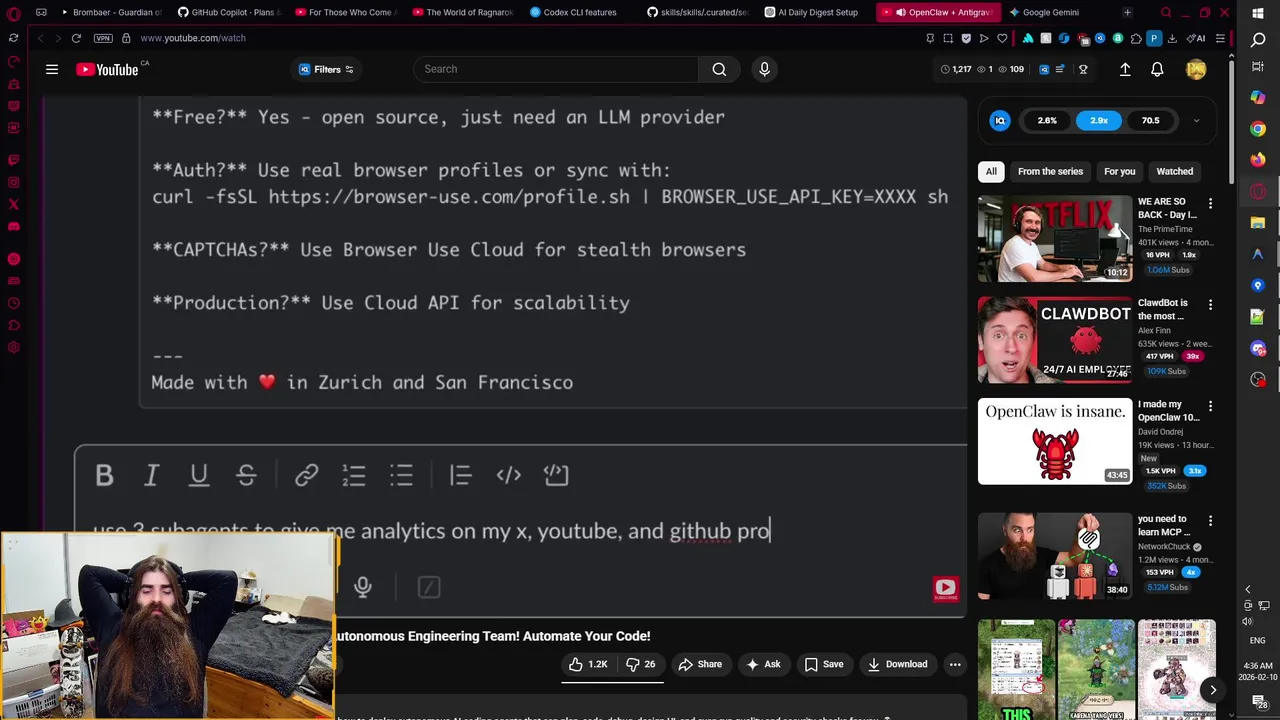The image size is (1280, 720).
Task: Open WE ARE SO BACK video thumbnail
Action: click(1055, 239)
